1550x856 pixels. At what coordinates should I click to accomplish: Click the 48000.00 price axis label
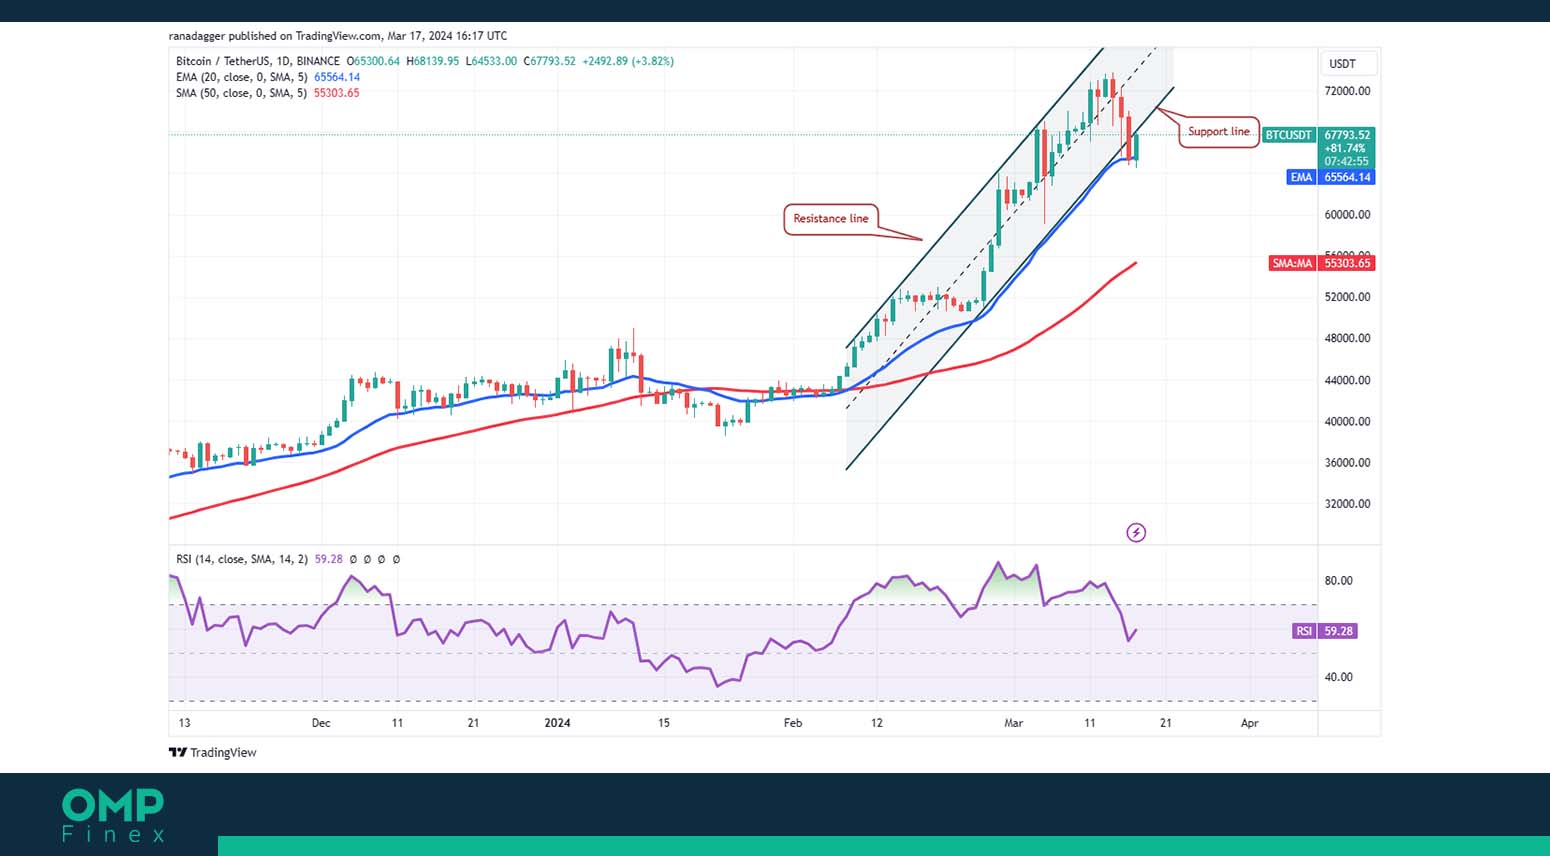(1347, 338)
